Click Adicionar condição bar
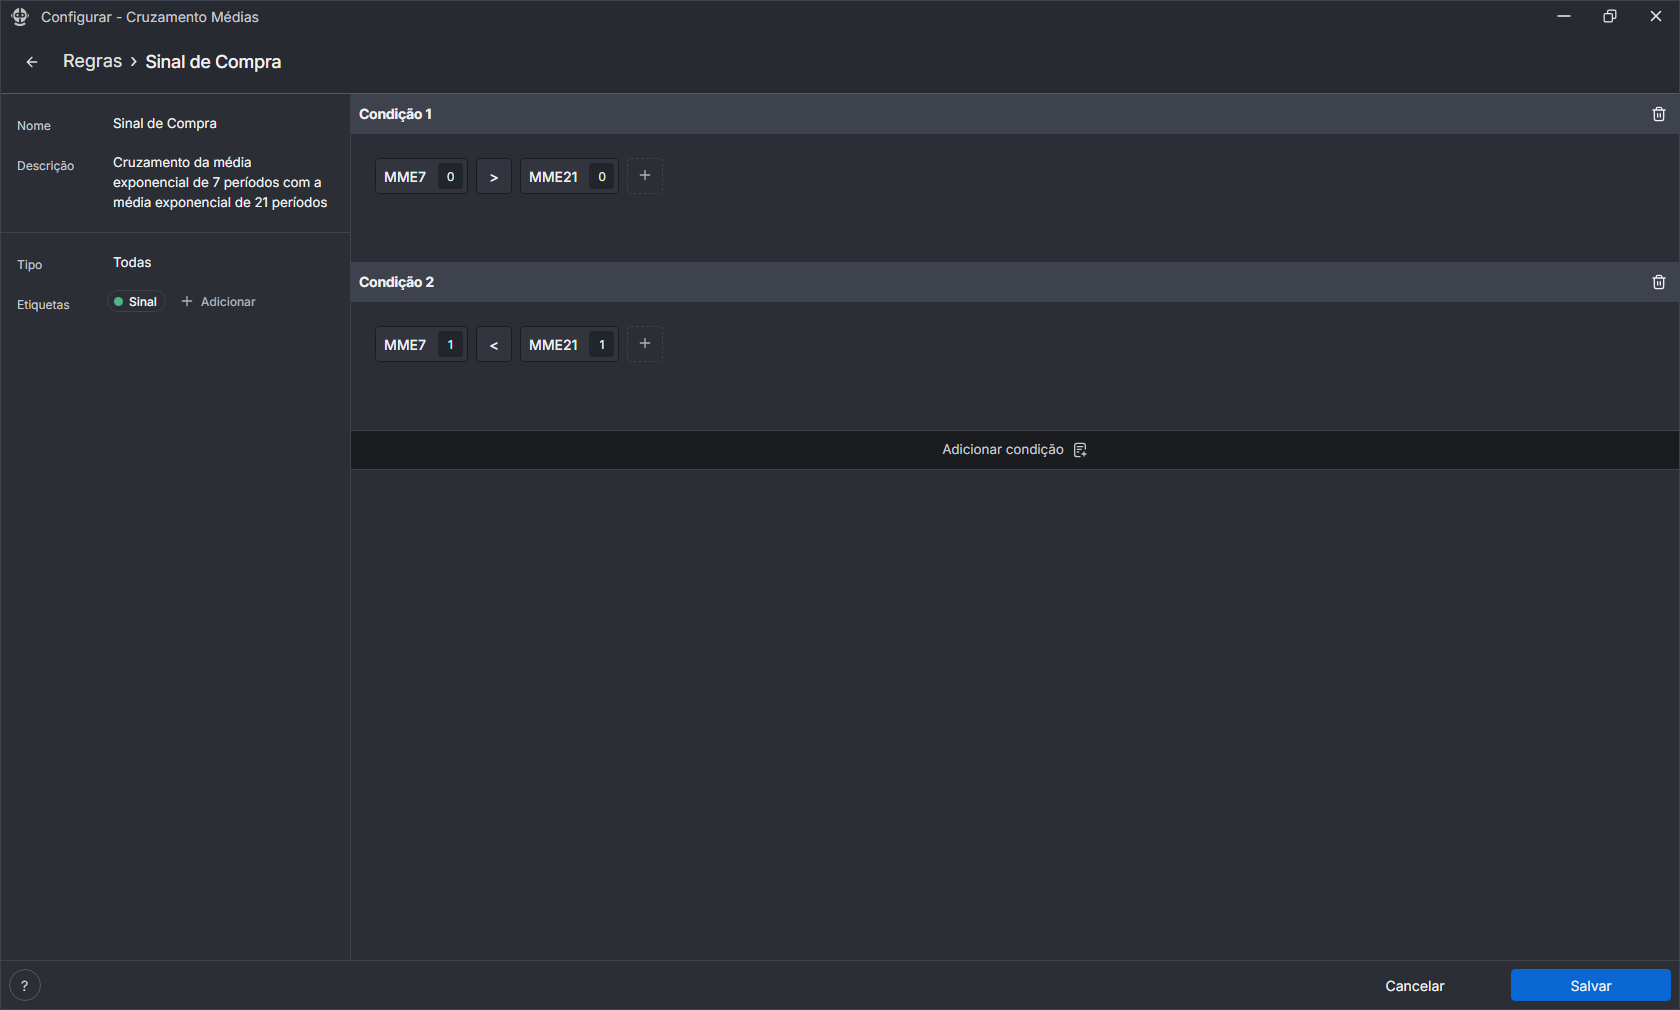The width and height of the screenshot is (1680, 1010). (1014, 450)
